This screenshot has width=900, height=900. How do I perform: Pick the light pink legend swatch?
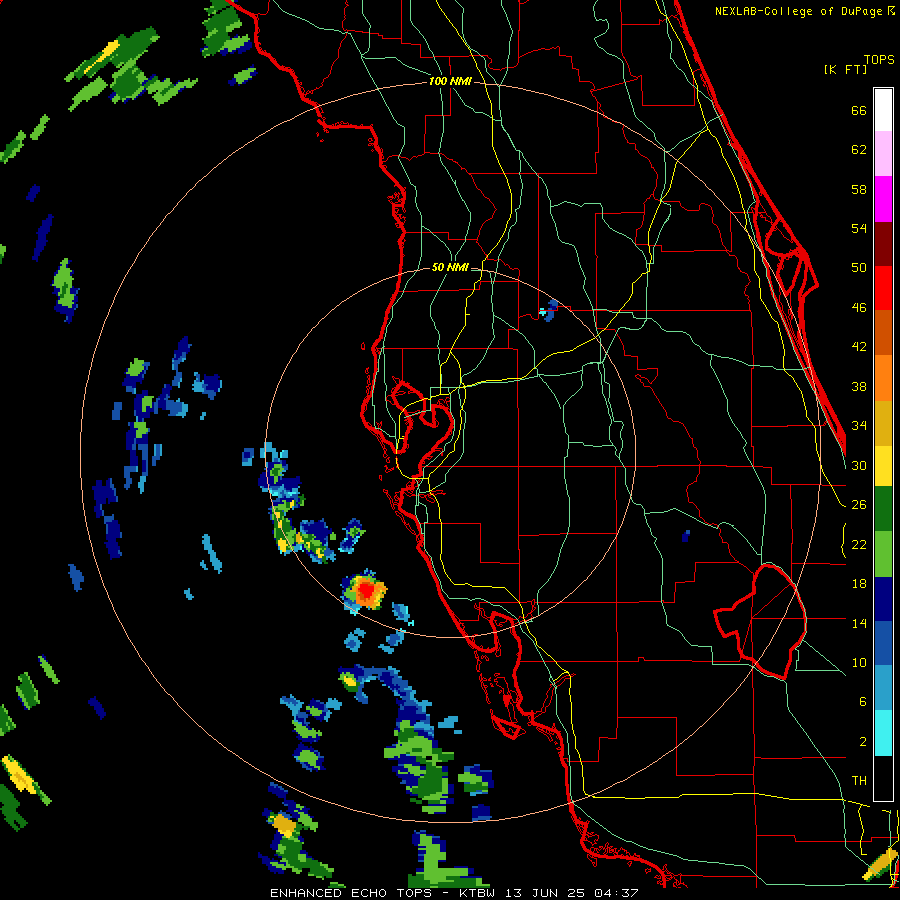[x=883, y=153]
